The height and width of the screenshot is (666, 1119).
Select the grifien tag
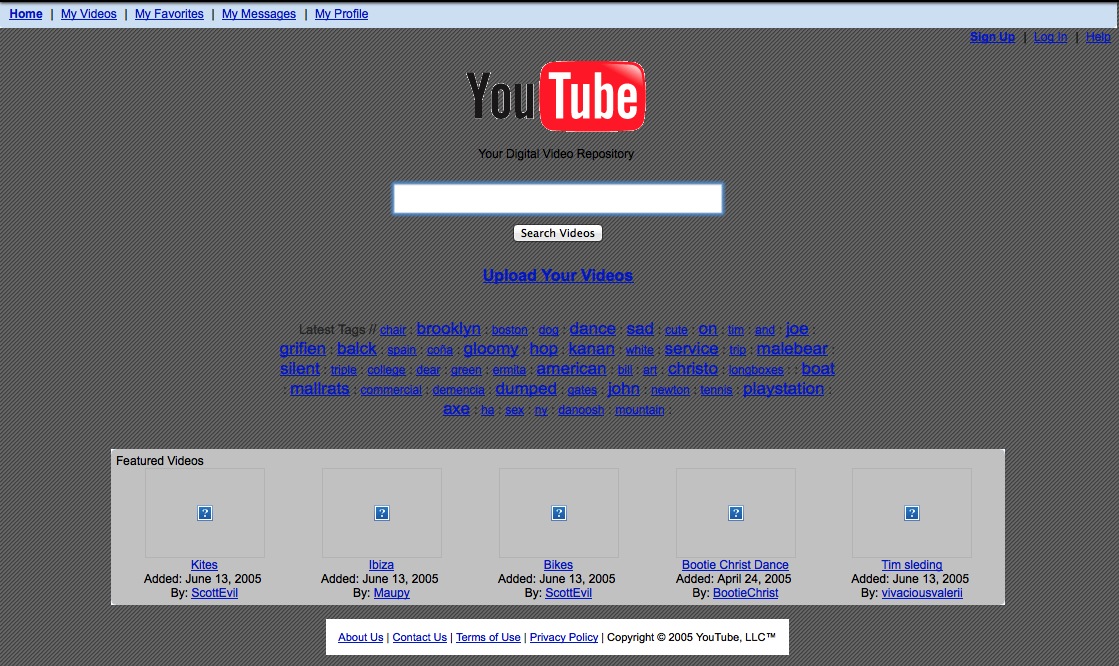pyautogui.click(x=303, y=348)
